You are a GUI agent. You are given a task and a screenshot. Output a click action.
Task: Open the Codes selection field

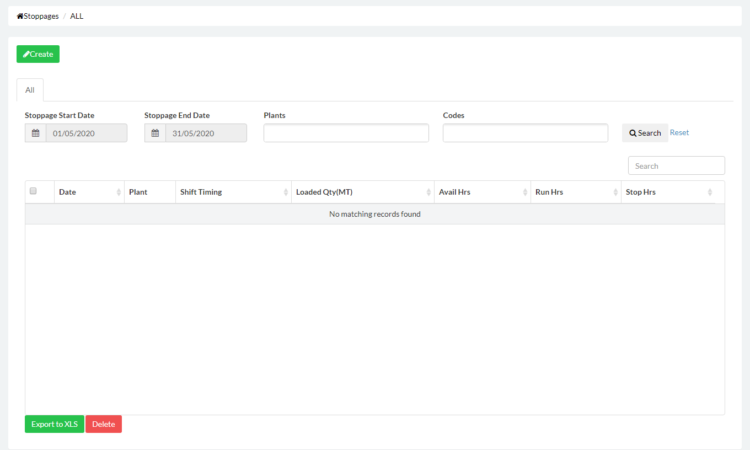click(x=525, y=133)
